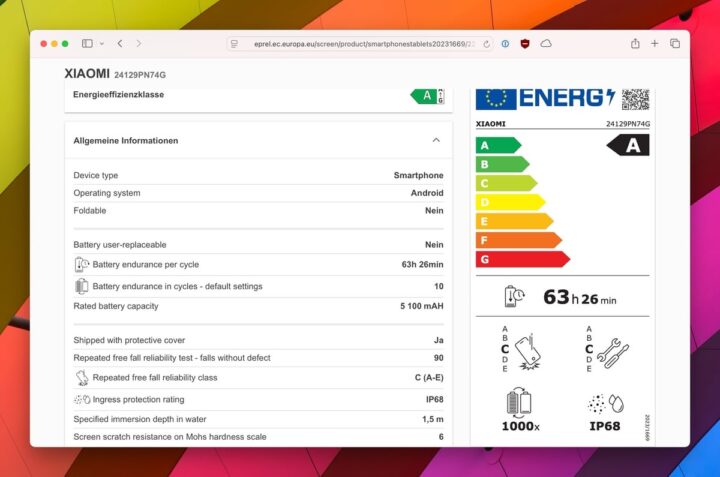Click the QR code on the energy label
Viewport: 720px width, 477px height.
tap(635, 98)
